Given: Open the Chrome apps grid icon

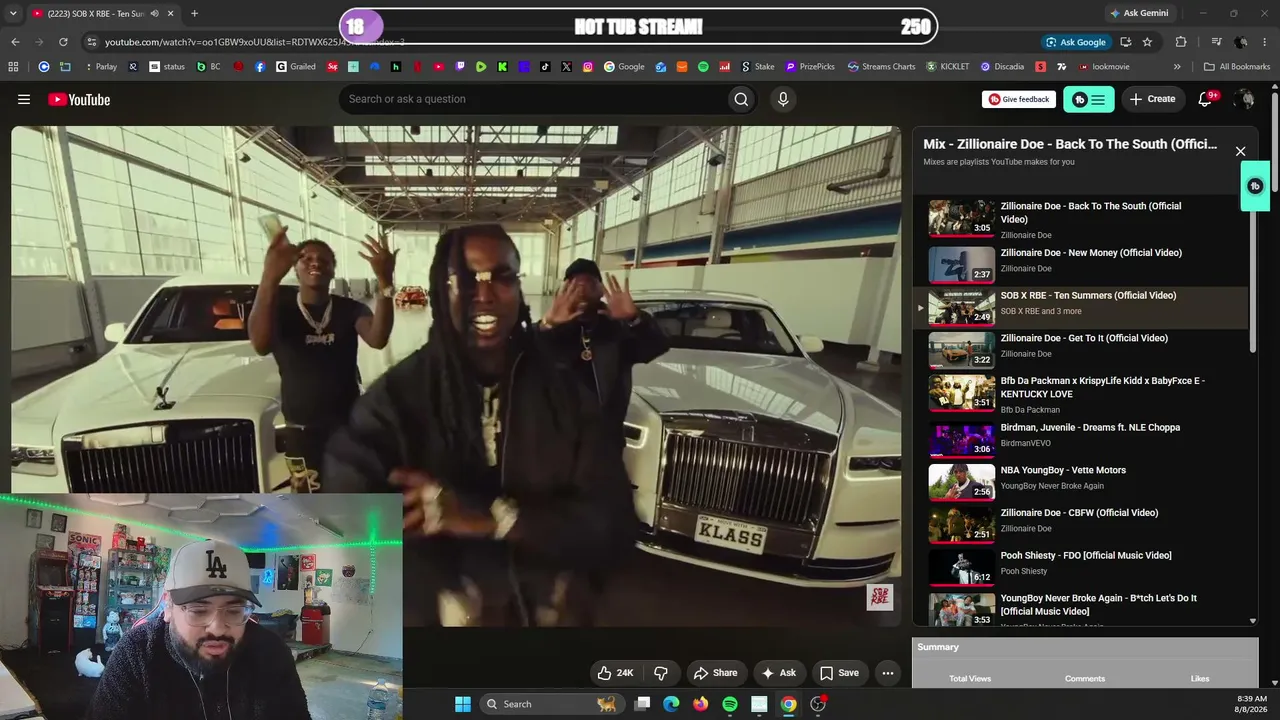Looking at the screenshot, I should pos(13,67).
